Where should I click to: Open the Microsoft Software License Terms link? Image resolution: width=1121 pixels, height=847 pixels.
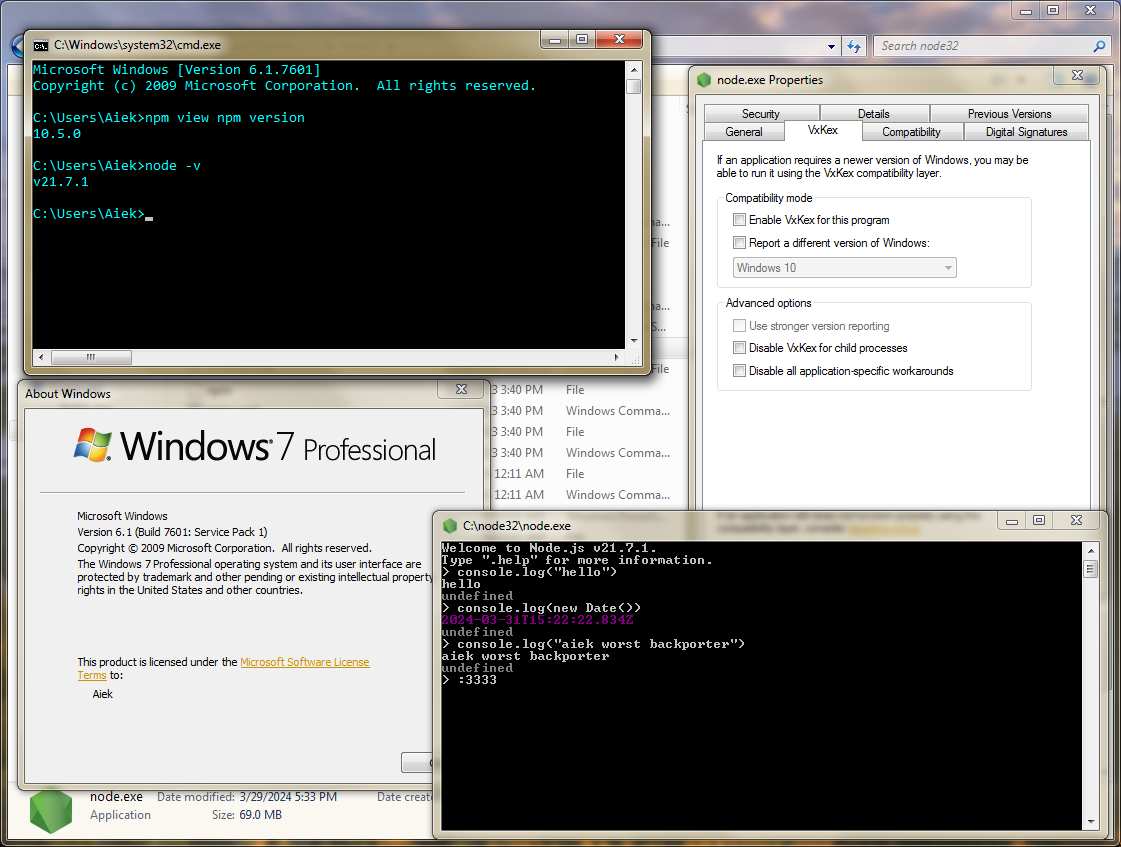[x=305, y=663]
